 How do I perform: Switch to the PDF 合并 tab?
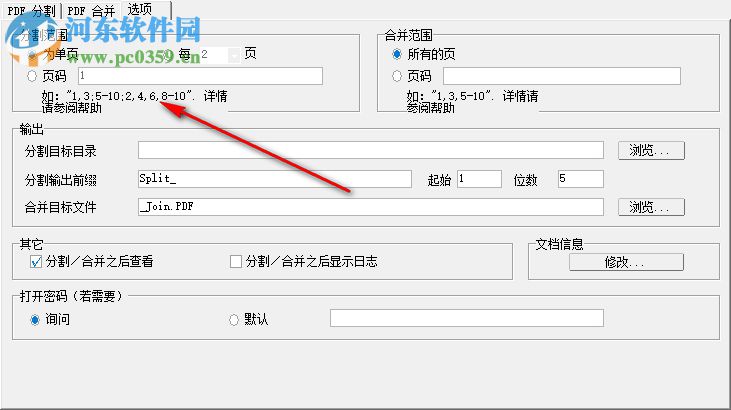(91, 10)
